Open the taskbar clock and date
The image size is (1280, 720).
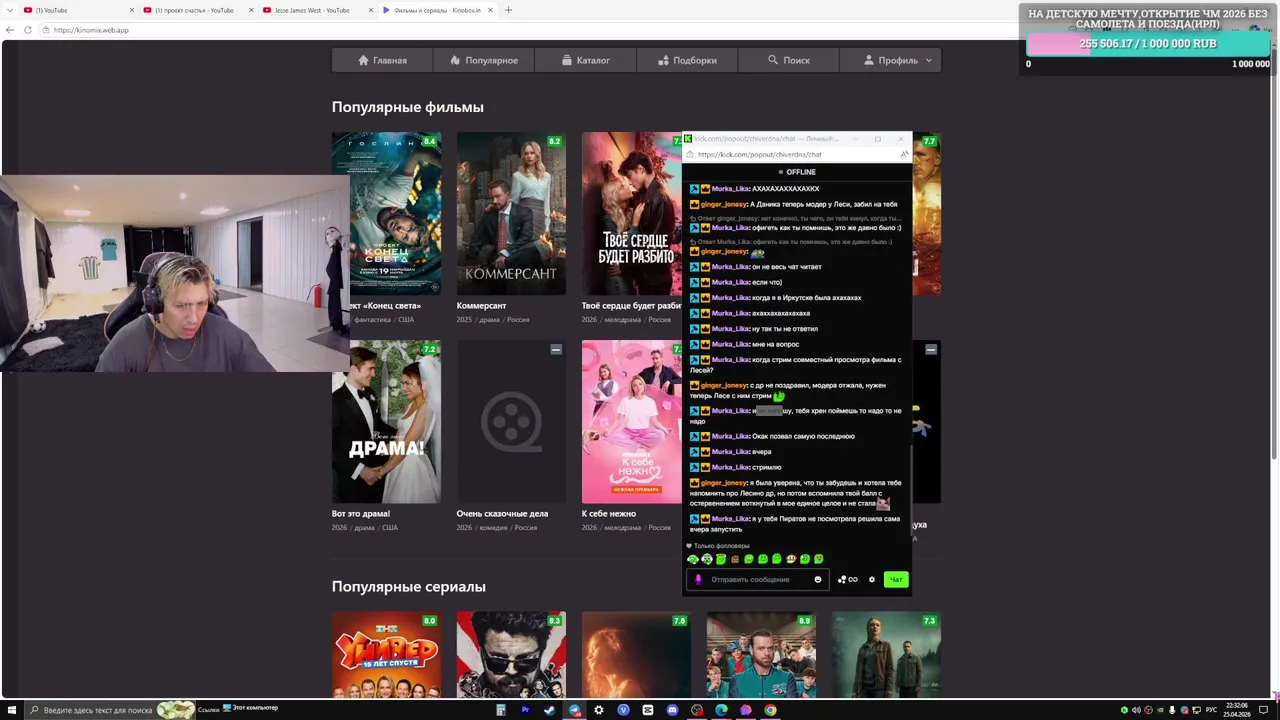pyautogui.click(x=1237, y=710)
